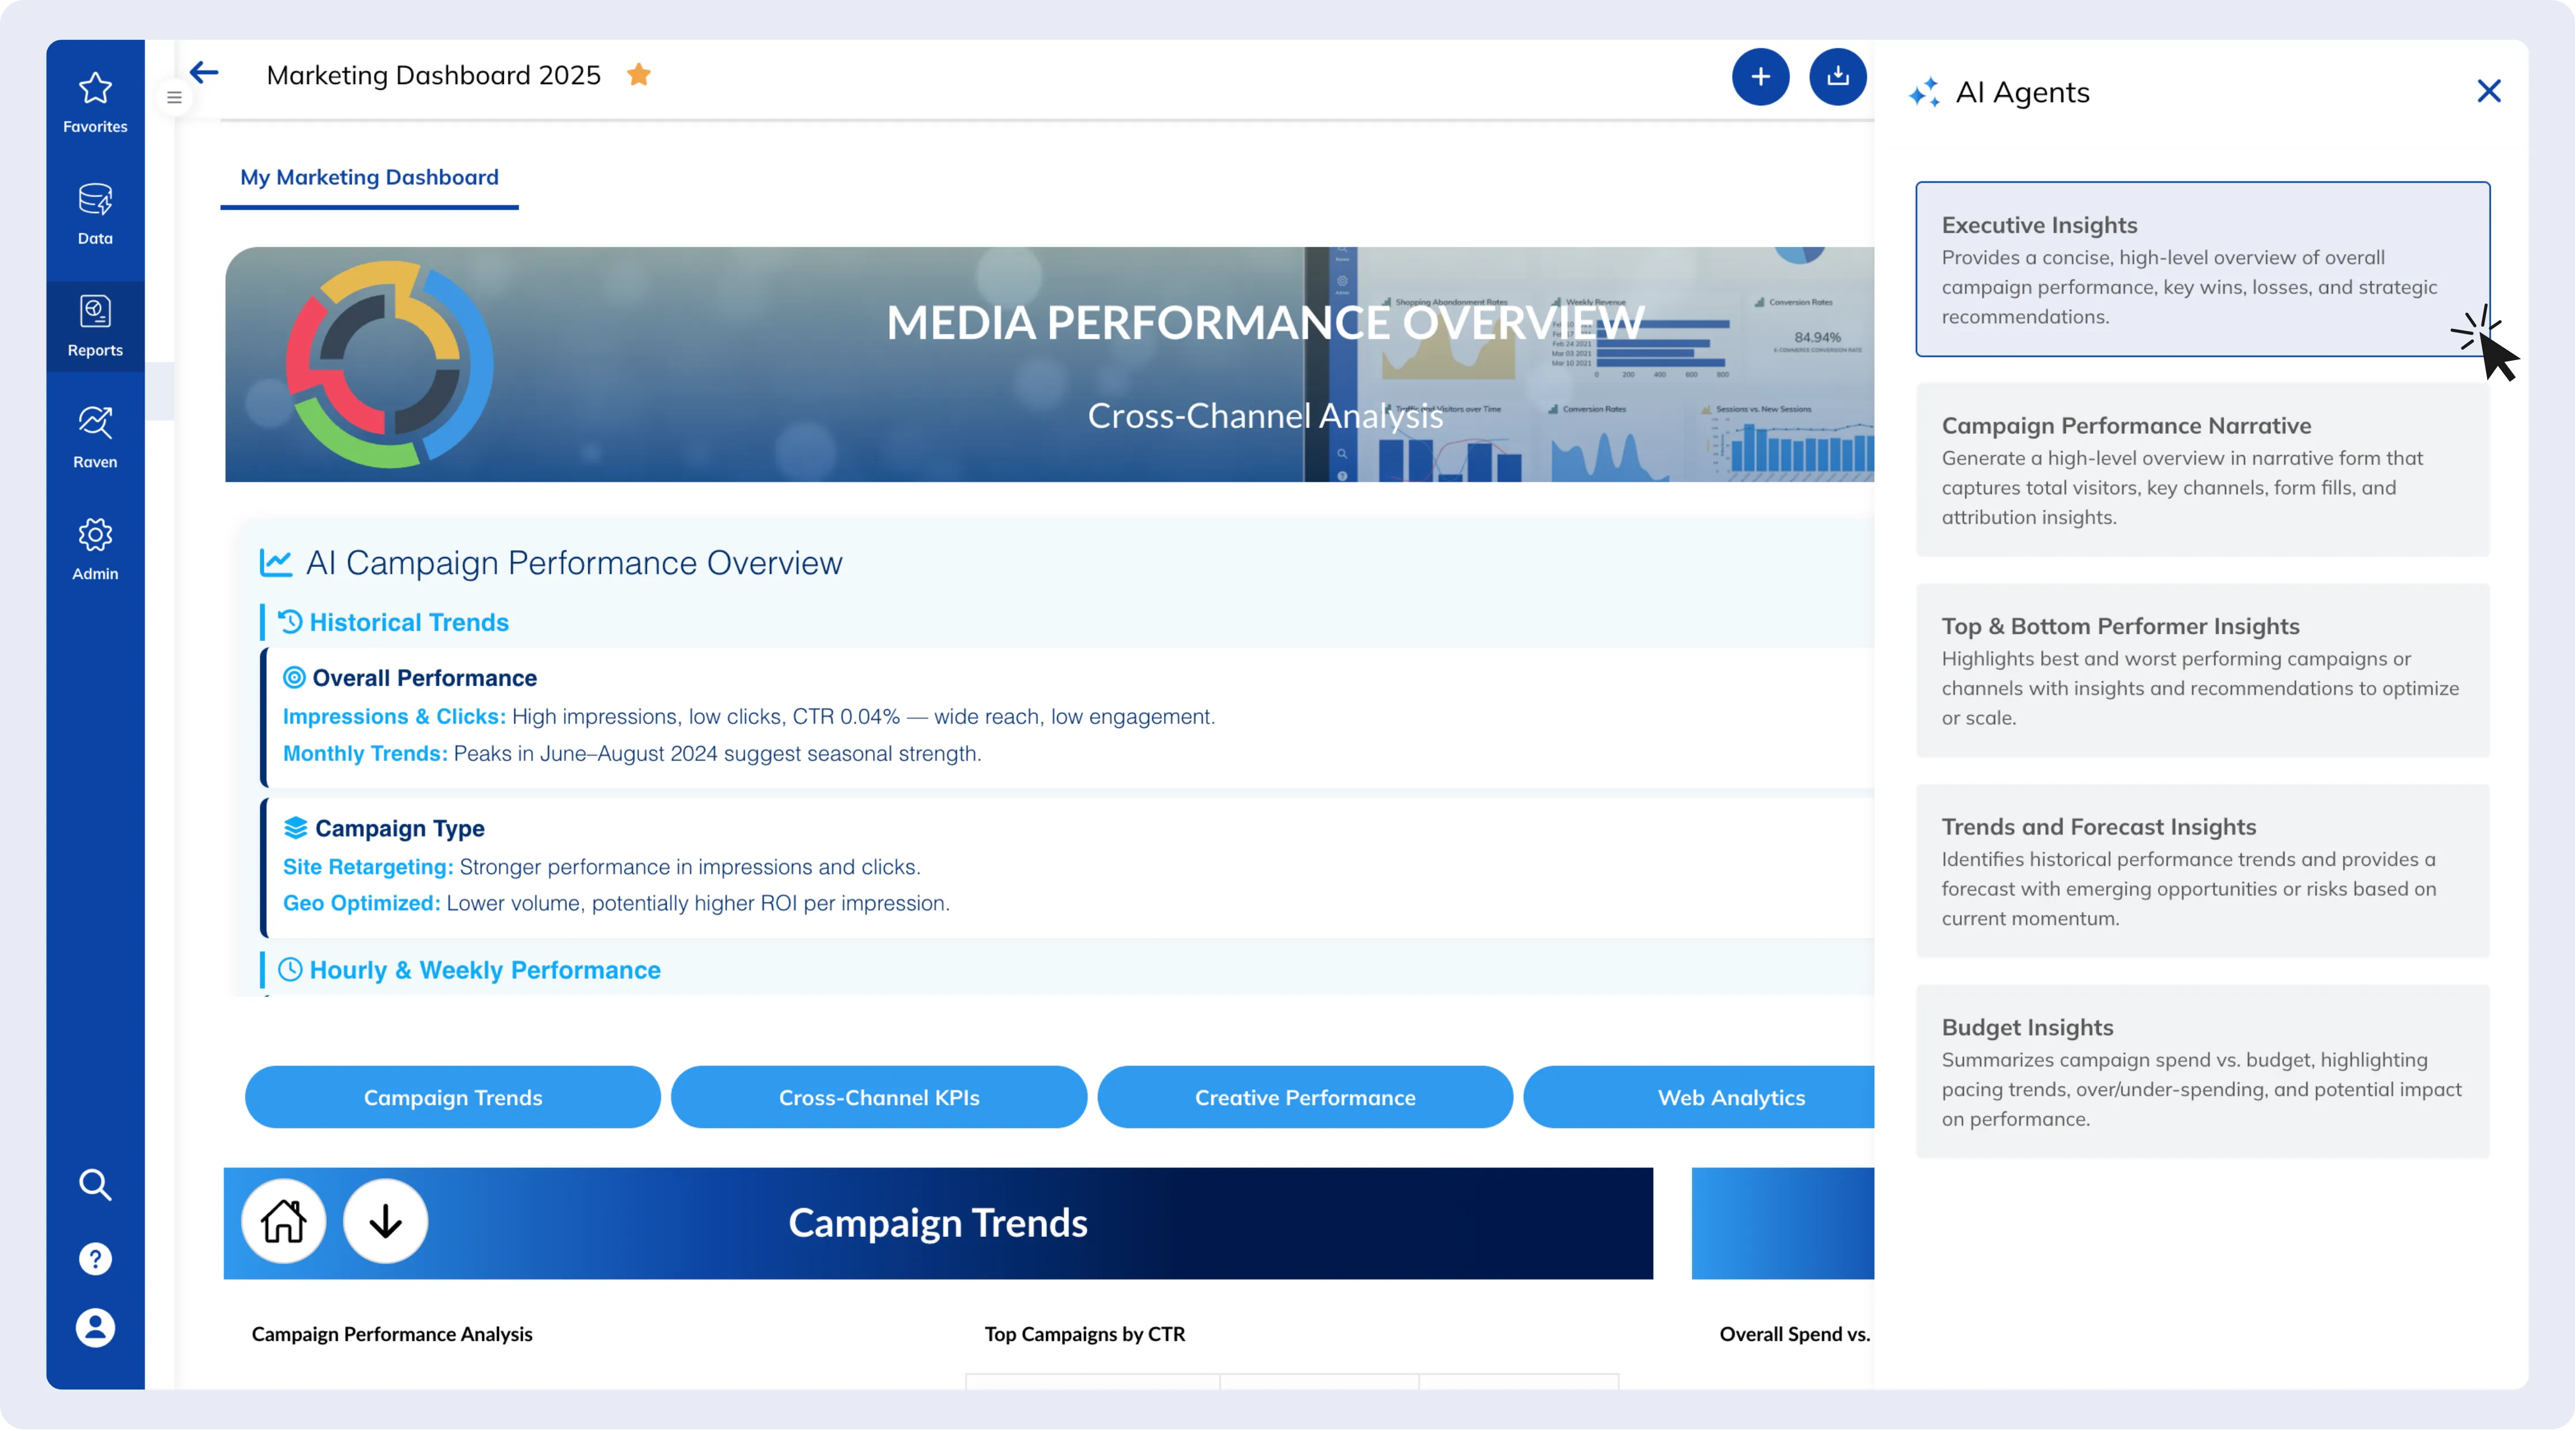The width and height of the screenshot is (2576, 1431).
Task: Select the Budget Insights agent card
Action: [x=2202, y=1071]
